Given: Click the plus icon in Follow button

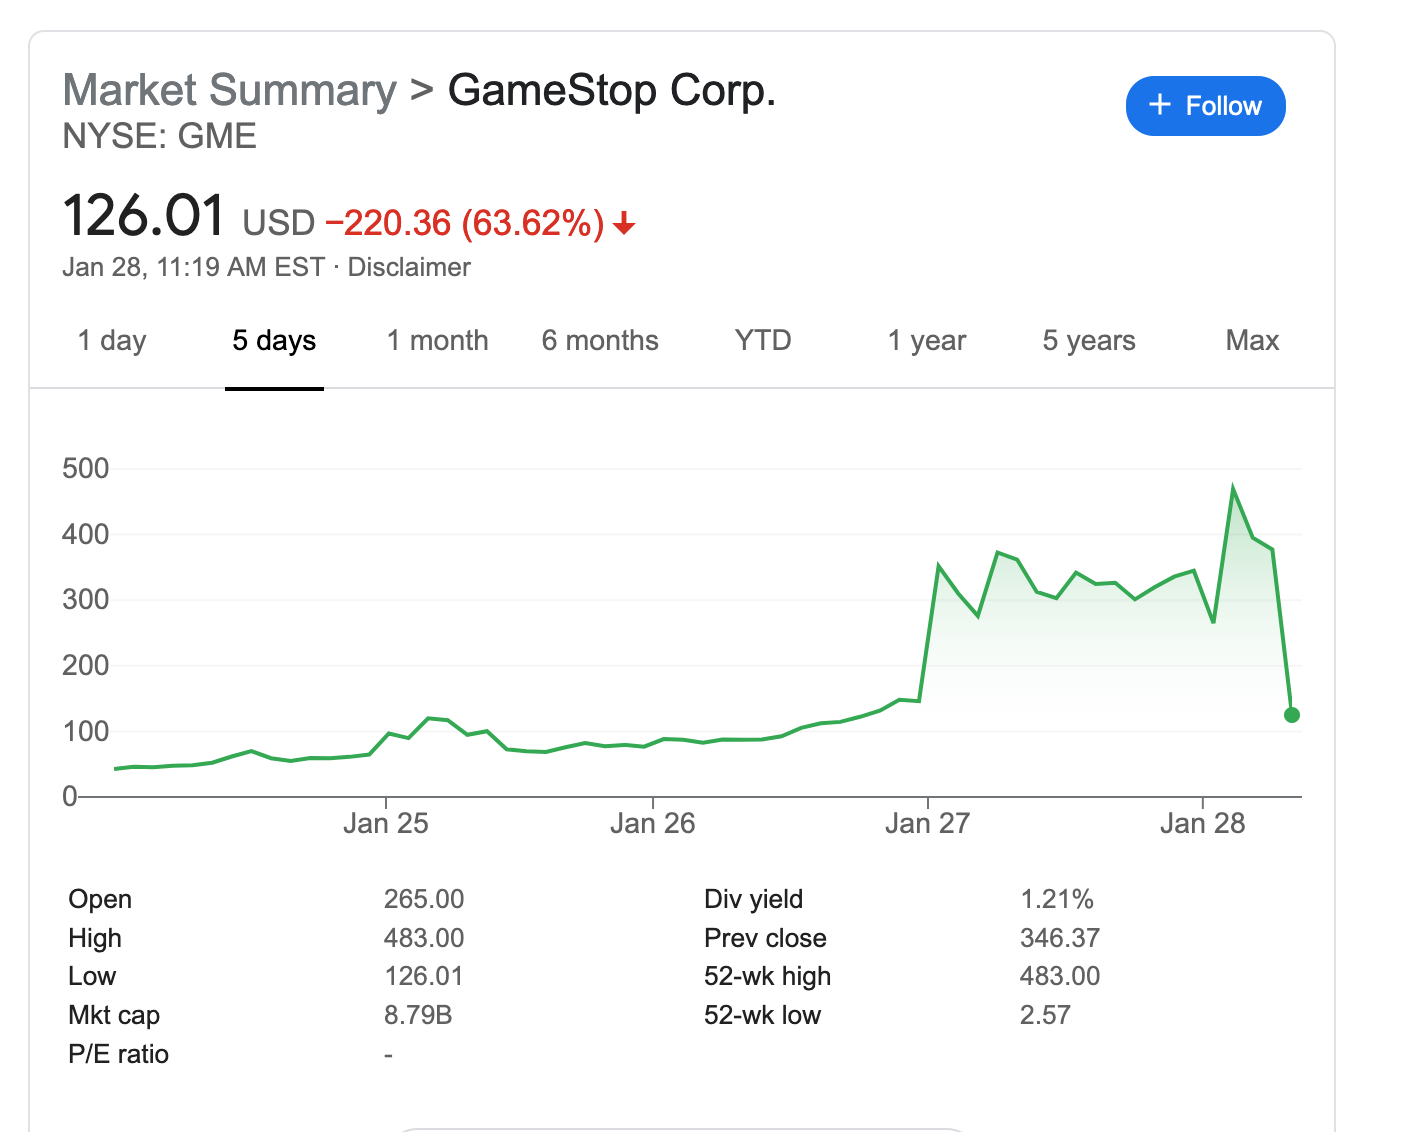Looking at the screenshot, I should (1160, 105).
